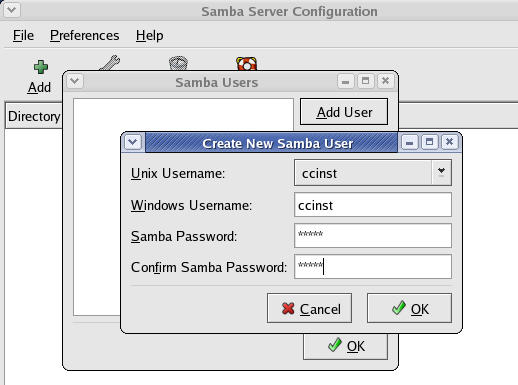
Task: Open the File menu
Action: [x=23, y=35]
